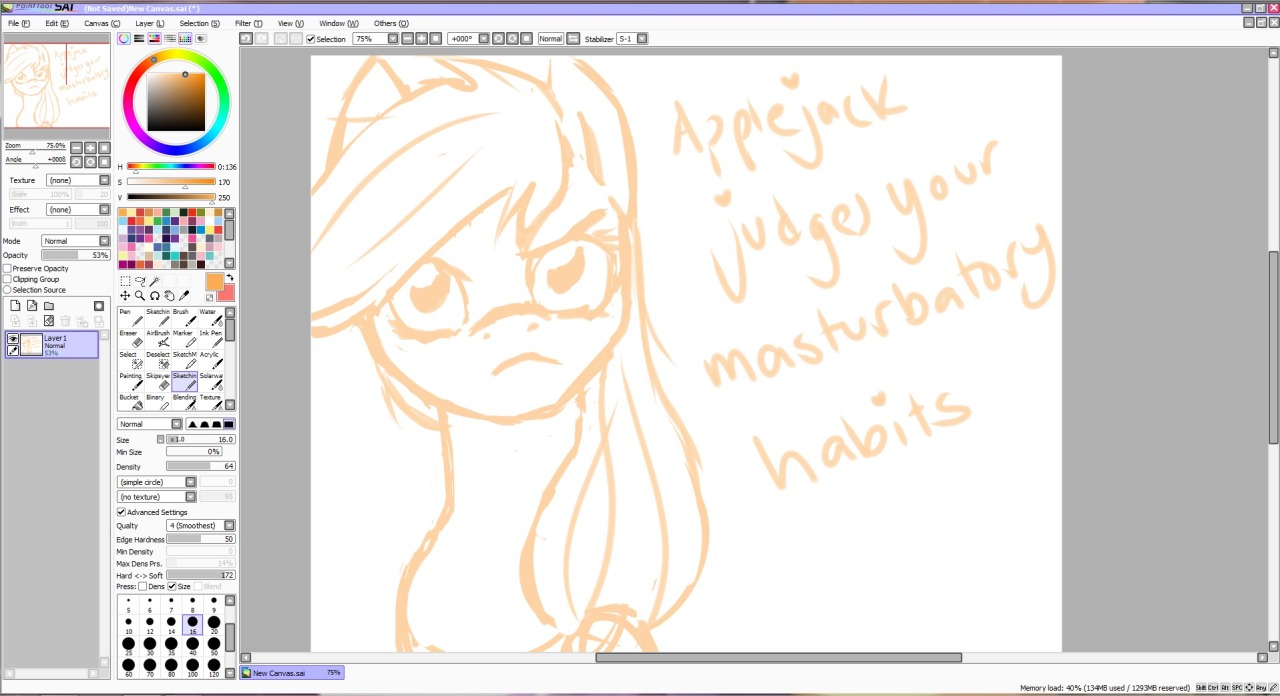1280x696 pixels.
Task: Toggle Clipping Group checkbox
Action: click(7, 280)
